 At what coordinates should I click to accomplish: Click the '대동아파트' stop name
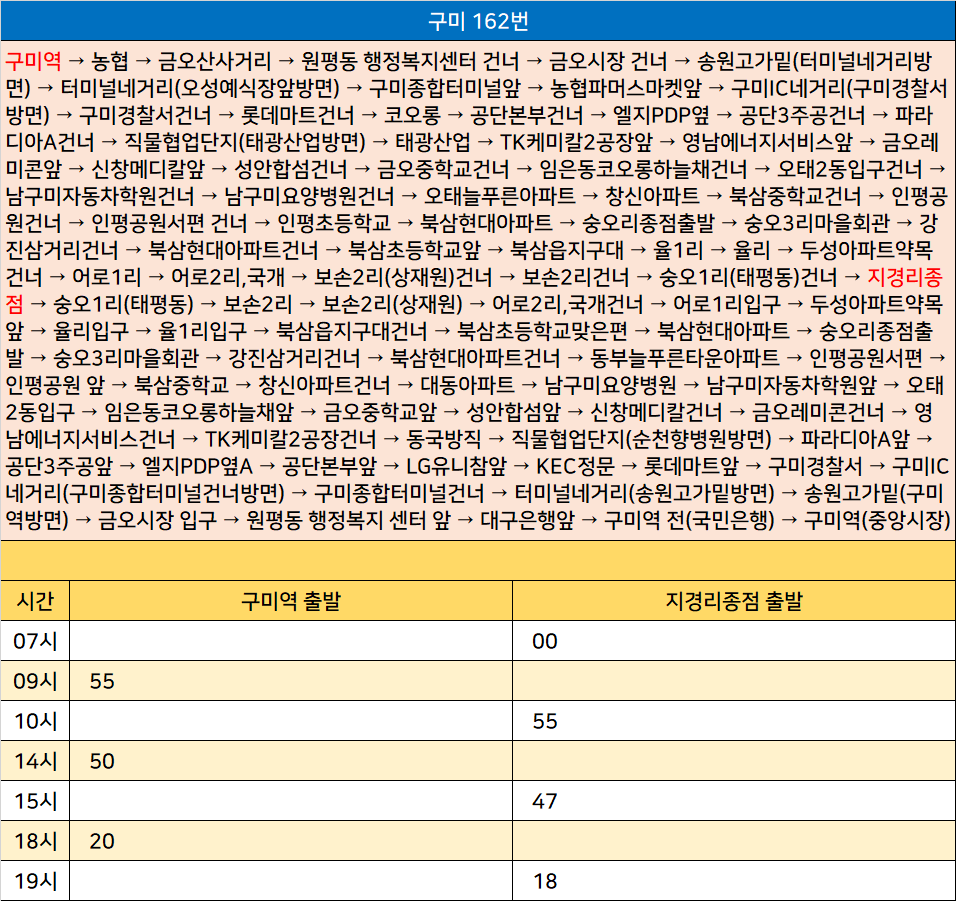coord(468,385)
